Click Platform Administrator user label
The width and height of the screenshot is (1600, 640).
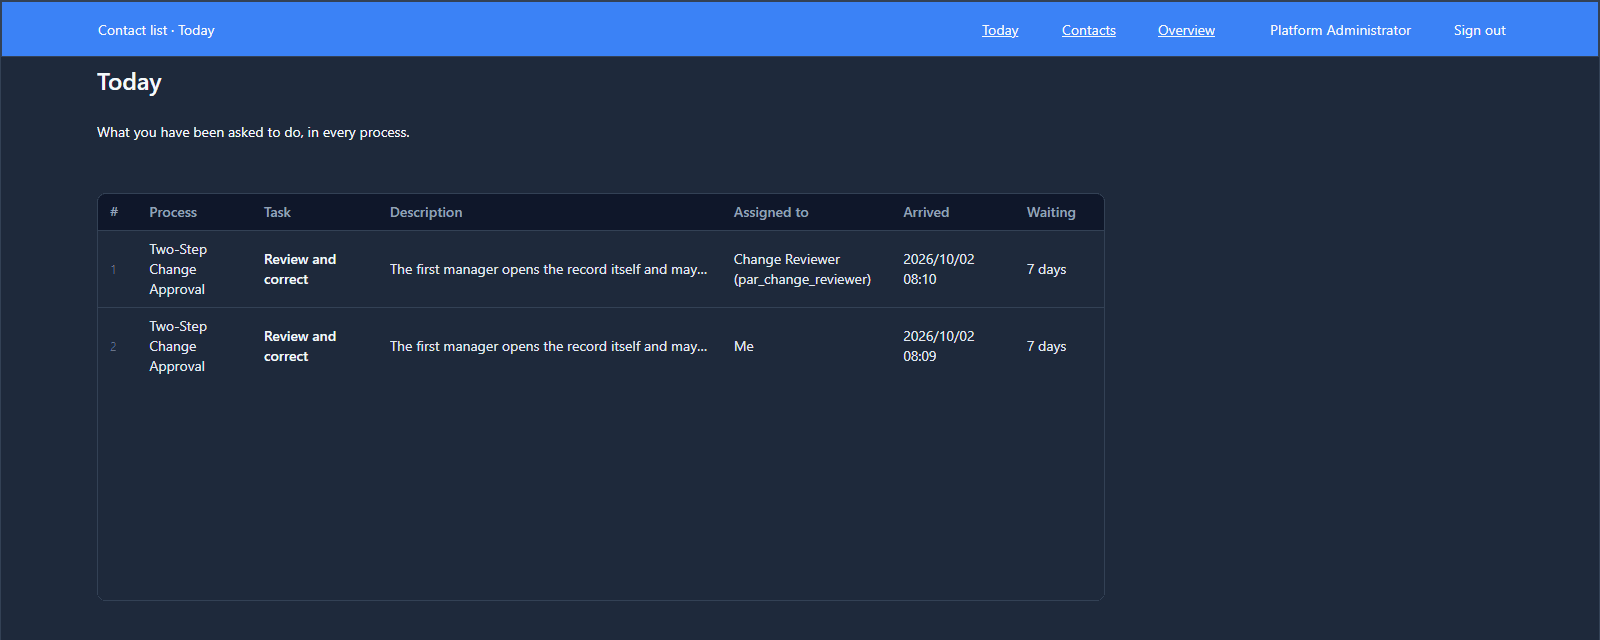(x=1340, y=30)
